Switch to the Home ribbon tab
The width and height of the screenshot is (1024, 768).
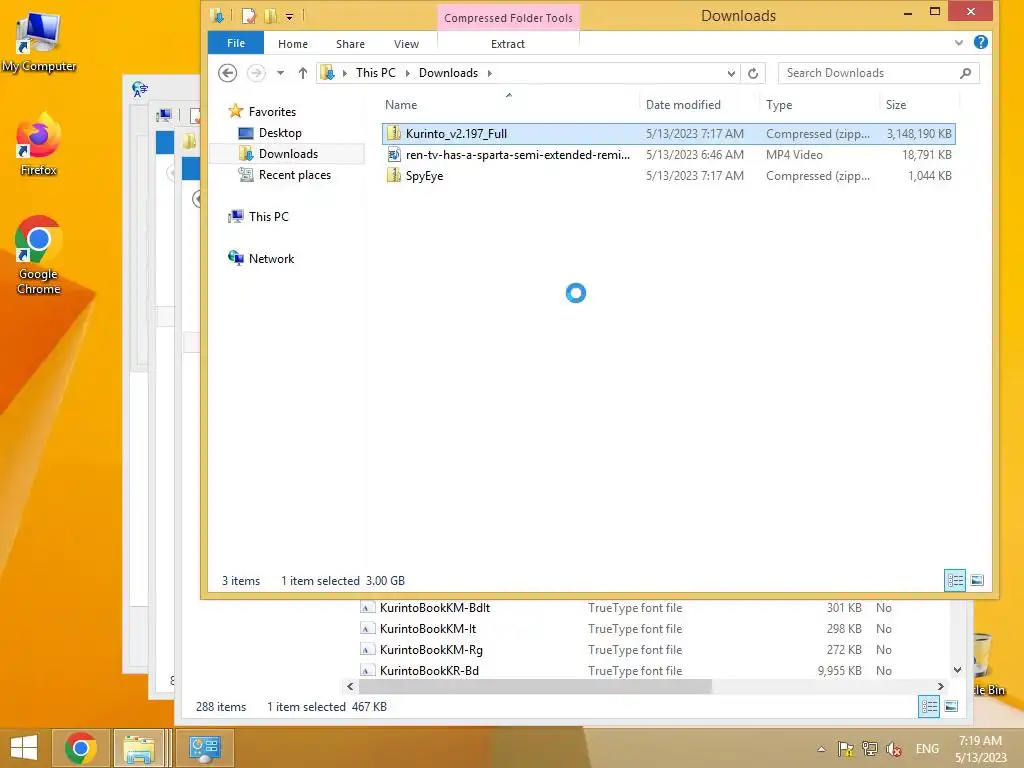(x=293, y=44)
